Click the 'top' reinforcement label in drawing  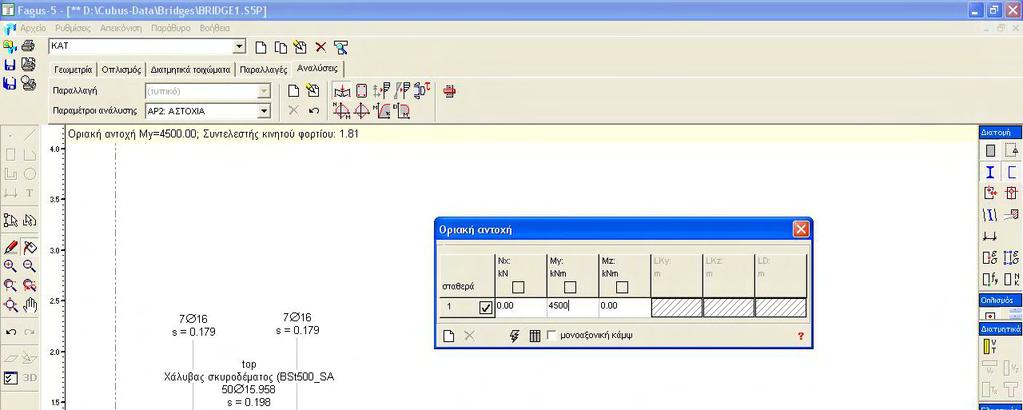249,364
